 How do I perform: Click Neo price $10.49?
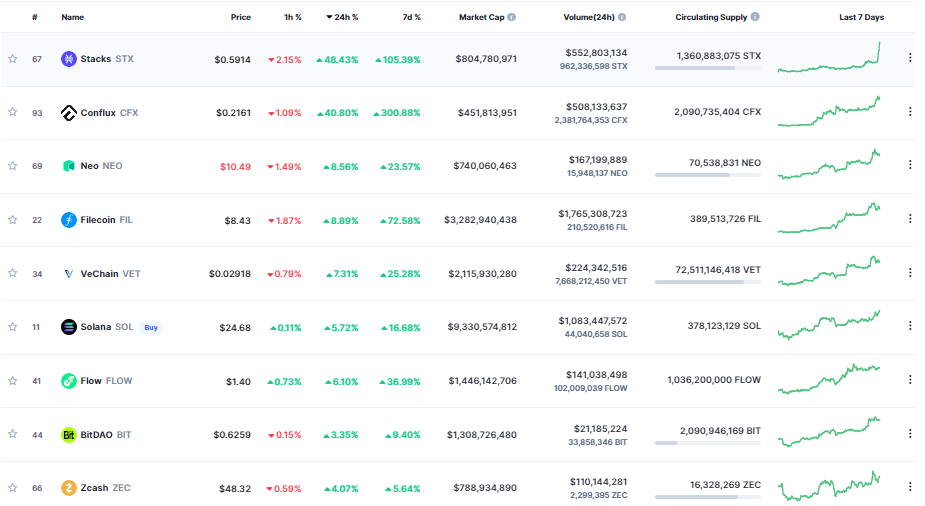click(x=235, y=167)
